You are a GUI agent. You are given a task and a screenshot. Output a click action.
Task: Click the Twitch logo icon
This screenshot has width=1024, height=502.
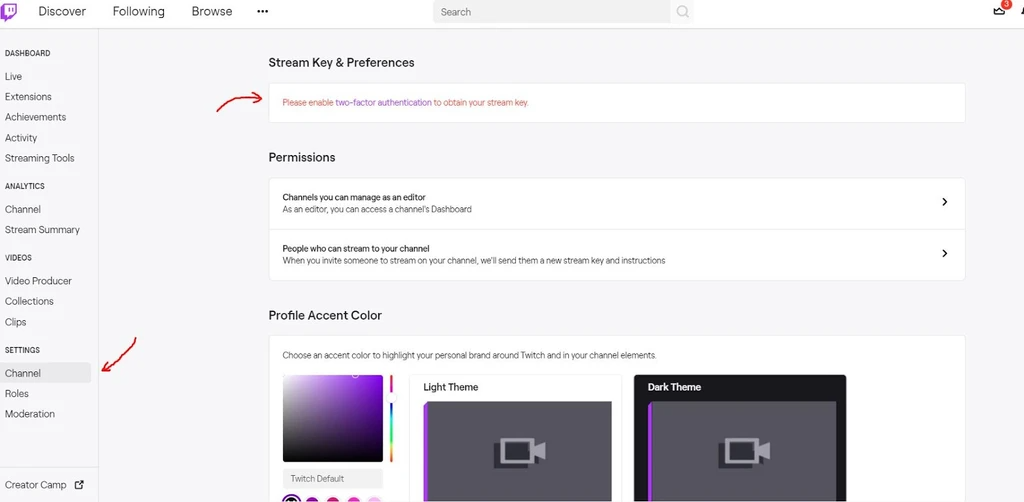point(9,12)
